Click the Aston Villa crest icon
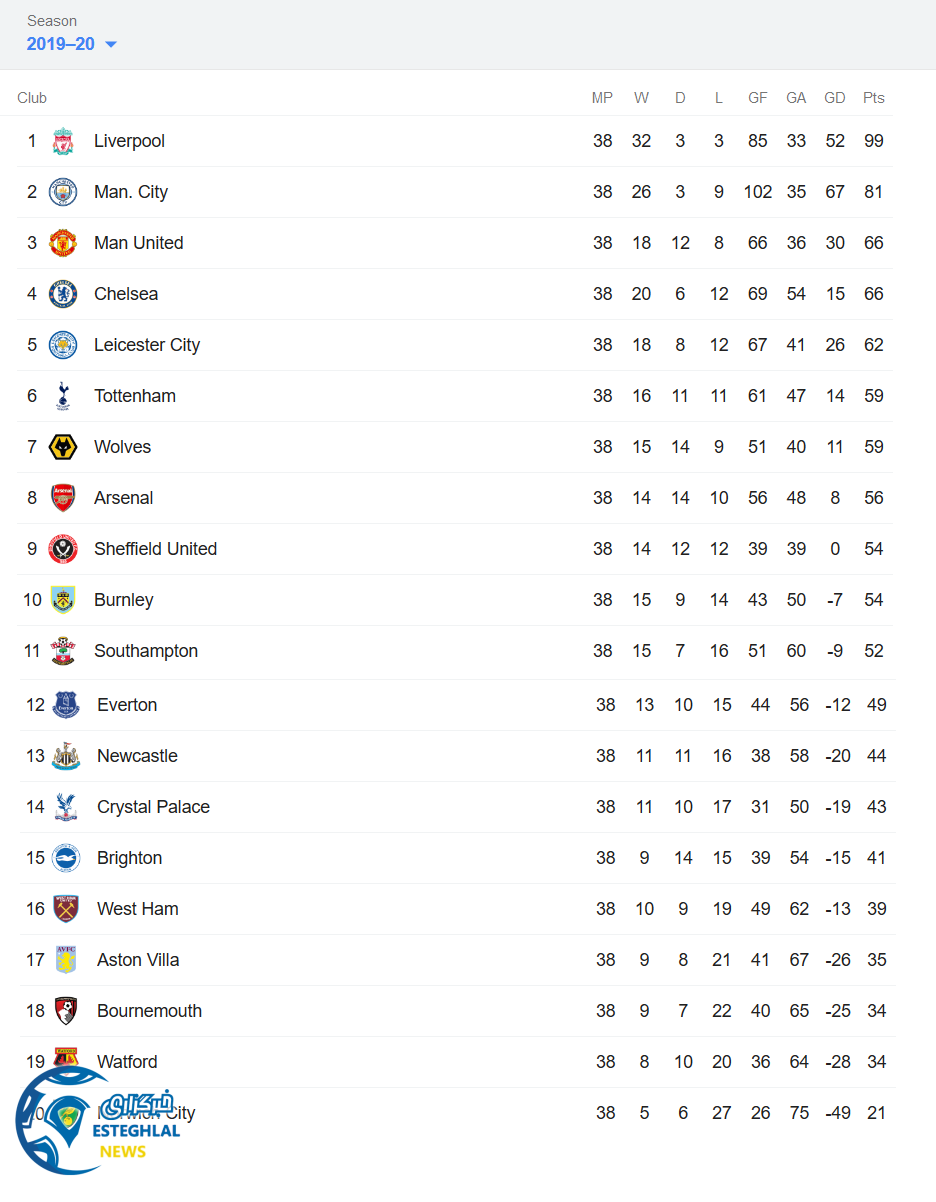Viewport: 936px width, 1202px height. [66, 960]
